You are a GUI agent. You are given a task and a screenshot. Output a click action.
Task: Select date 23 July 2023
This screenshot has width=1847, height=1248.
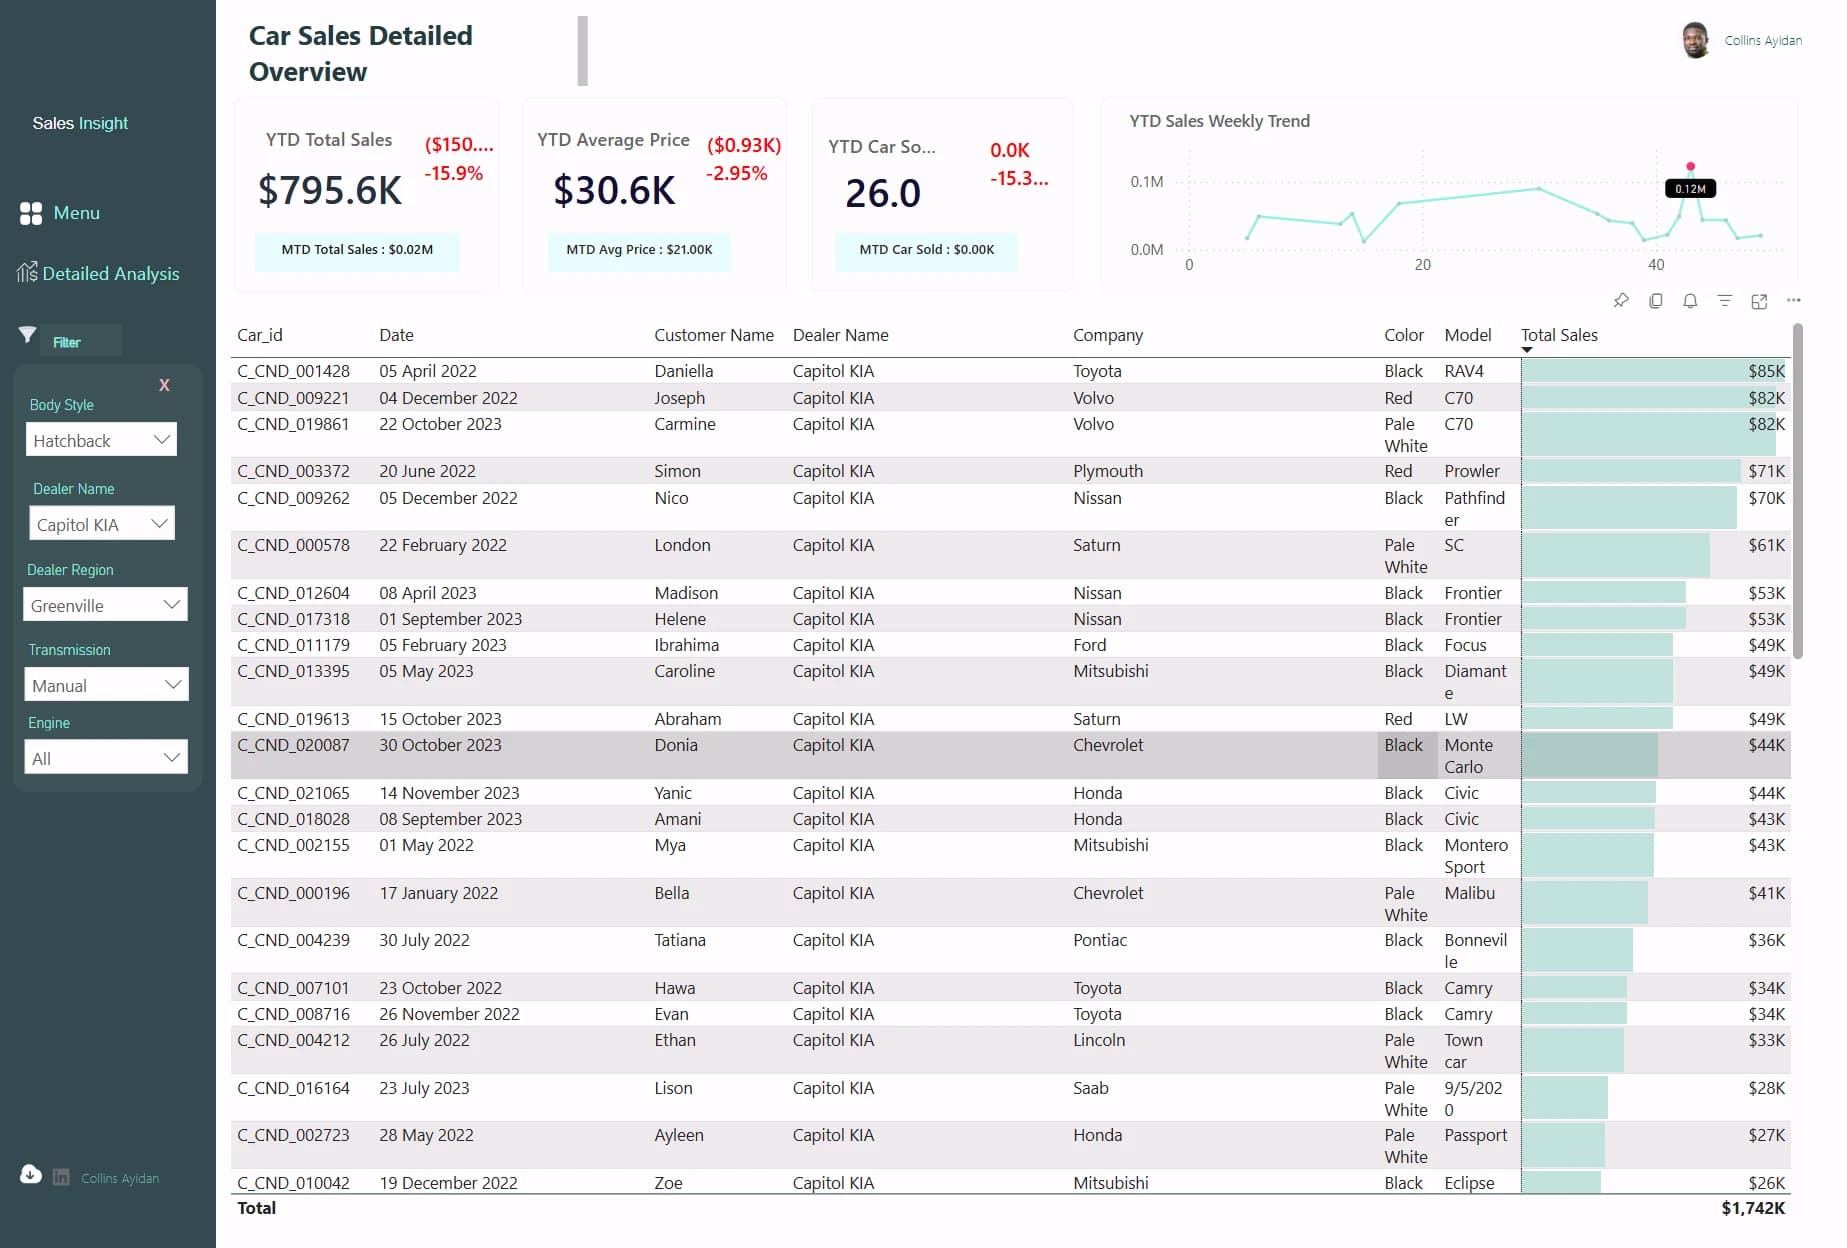(x=424, y=1088)
